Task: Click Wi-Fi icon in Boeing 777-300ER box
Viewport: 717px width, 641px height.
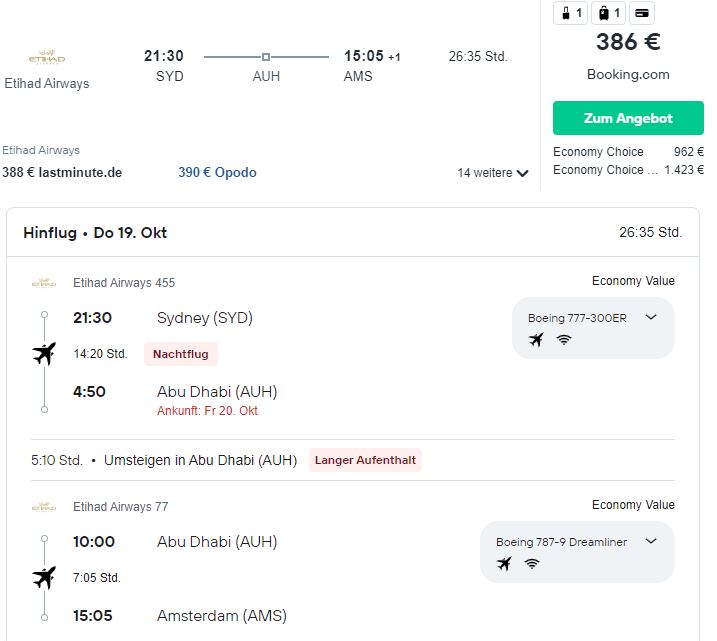Action: pos(564,339)
